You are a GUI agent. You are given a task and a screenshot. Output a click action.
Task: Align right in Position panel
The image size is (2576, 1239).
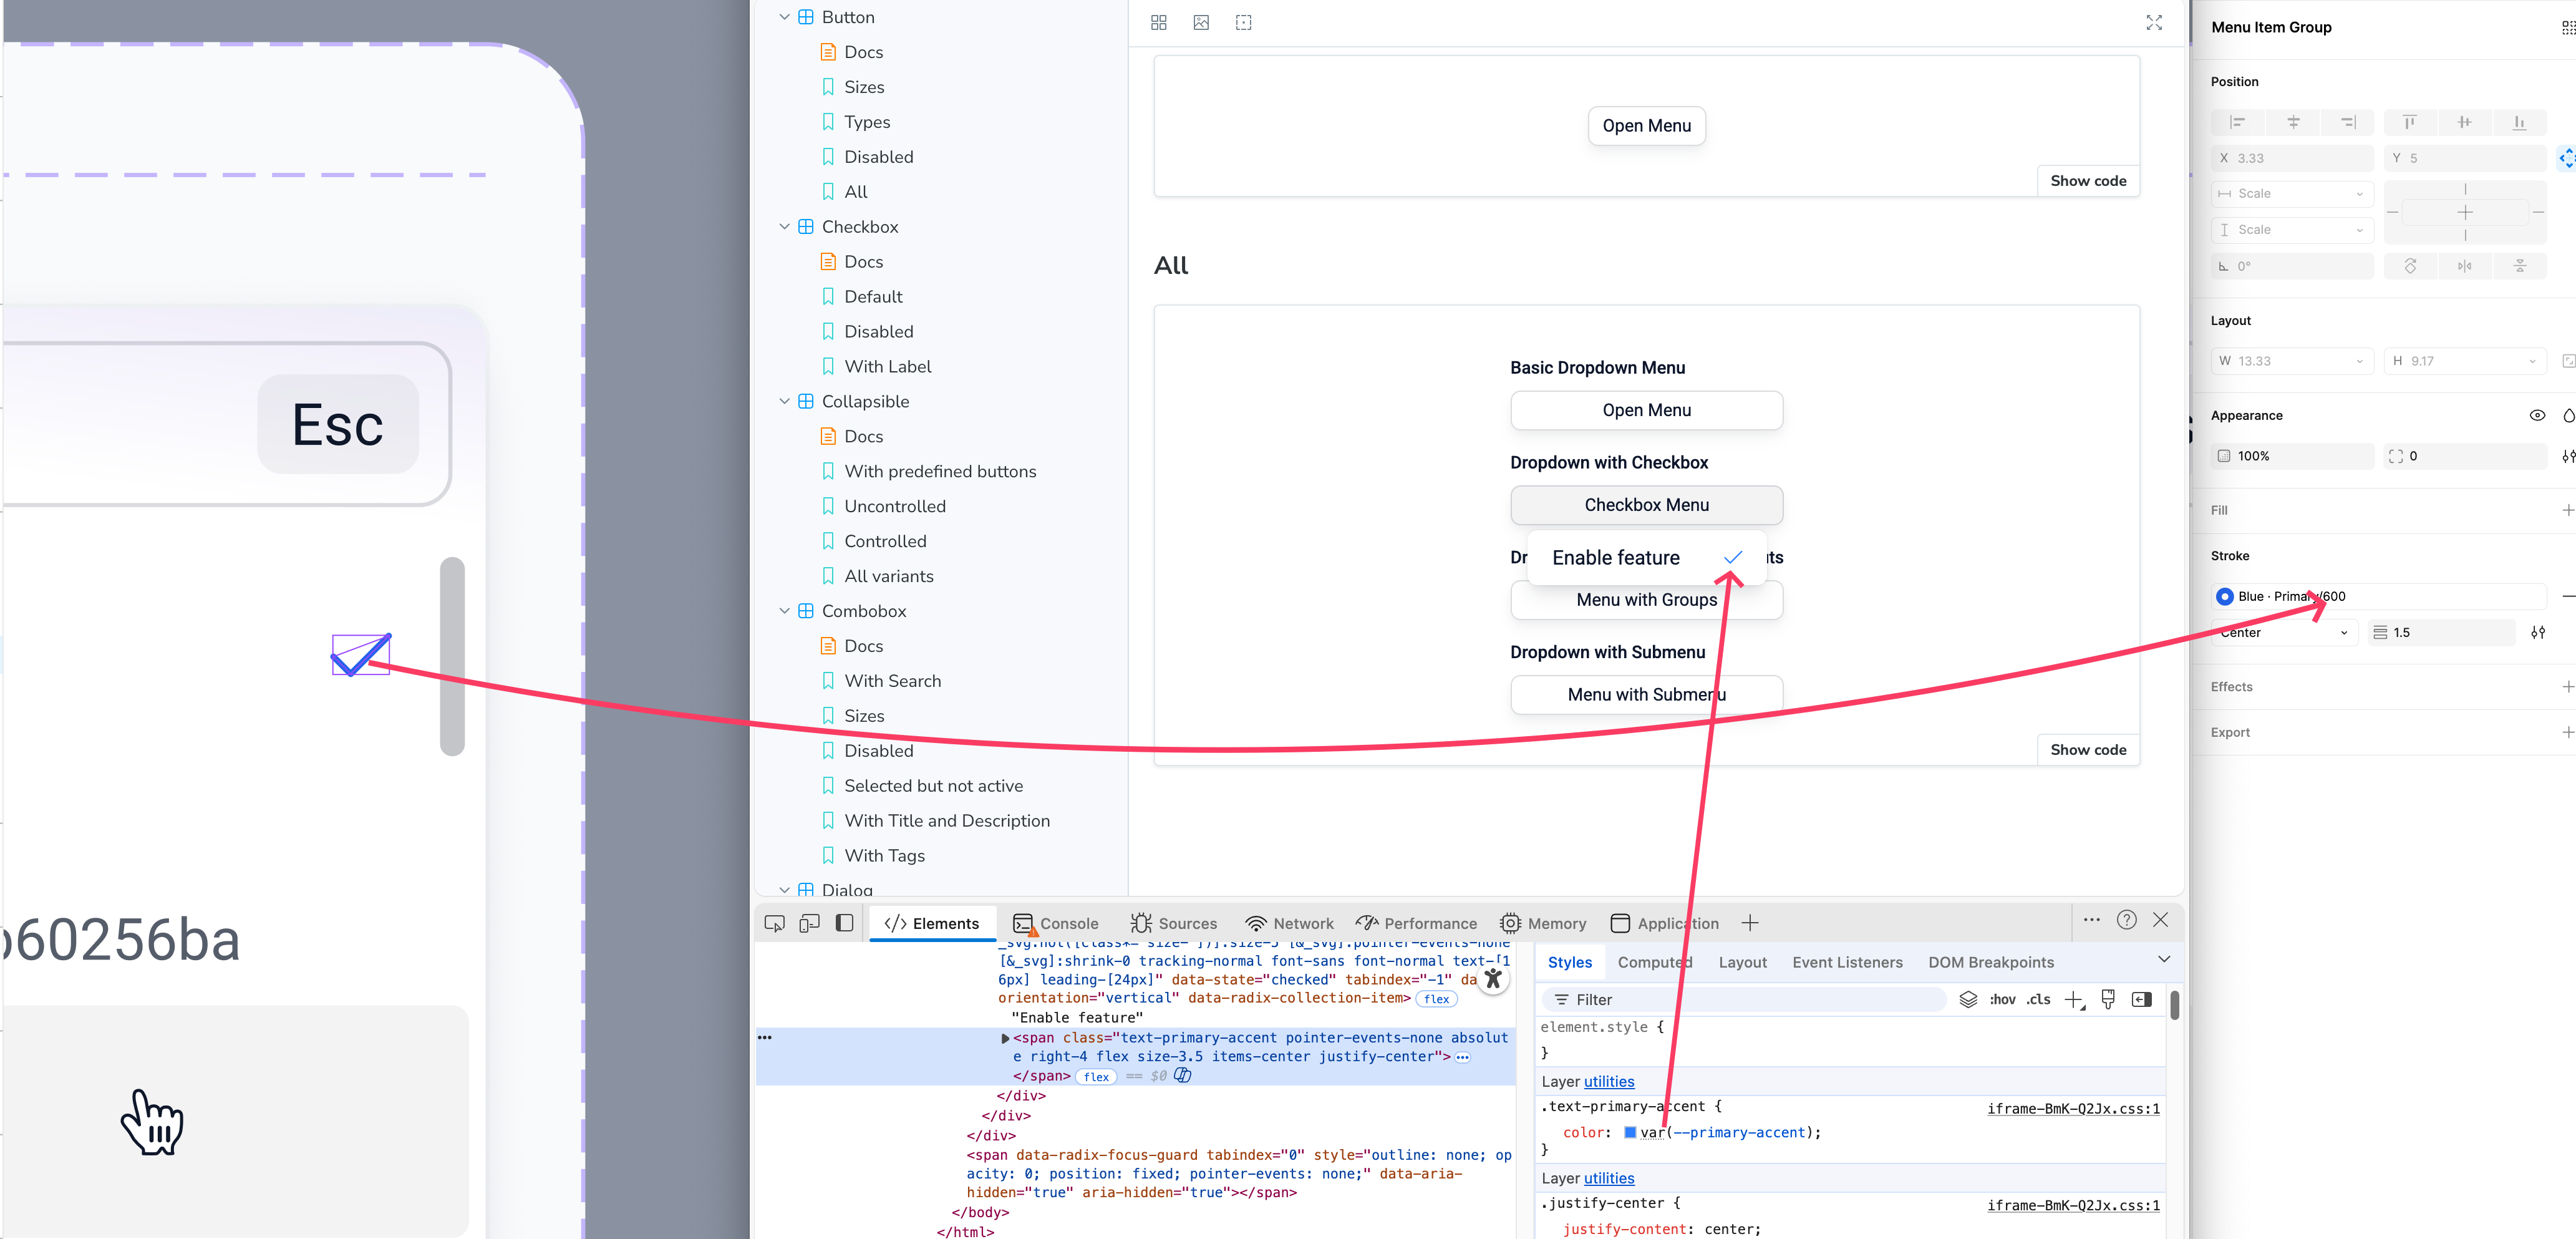point(2348,122)
